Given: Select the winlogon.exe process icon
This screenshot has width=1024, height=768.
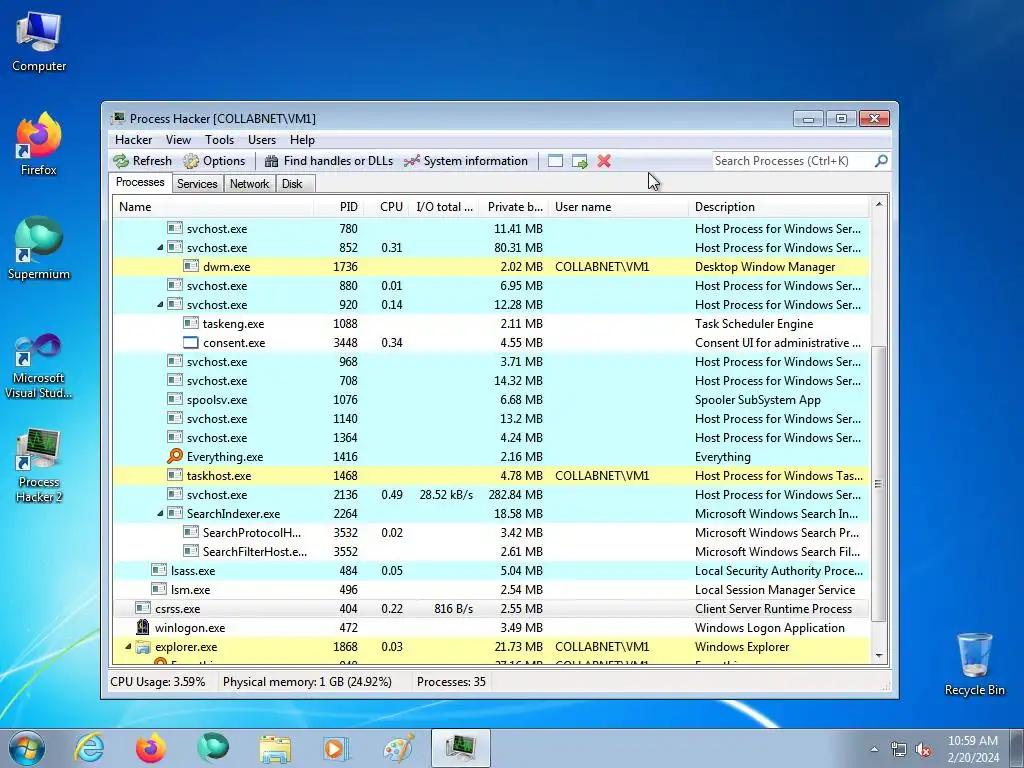Looking at the screenshot, I should 143,628.
